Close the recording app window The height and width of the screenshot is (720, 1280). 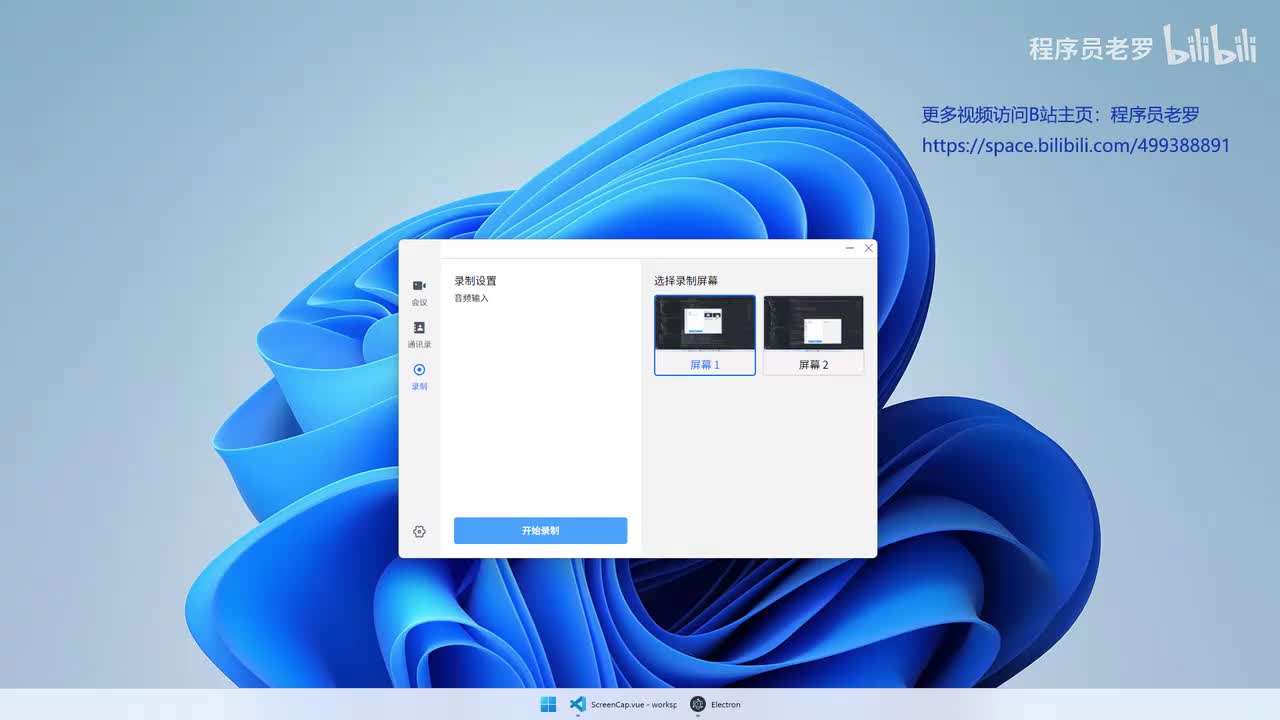[x=868, y=248]
